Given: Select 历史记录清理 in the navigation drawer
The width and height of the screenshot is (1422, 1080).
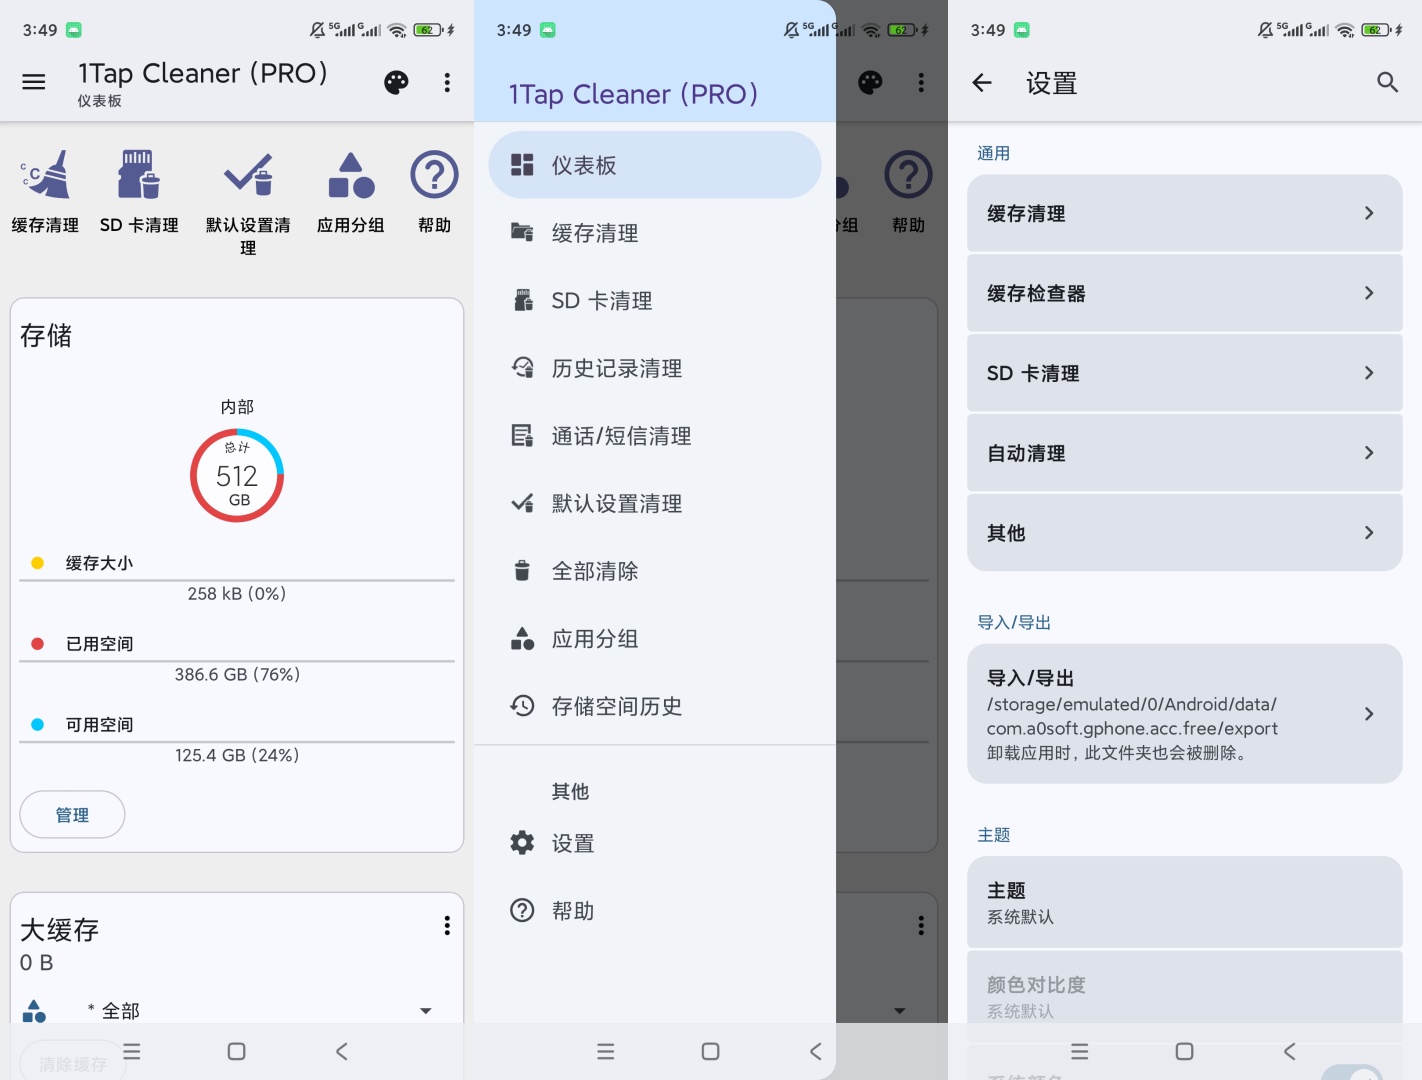Looking at the screenshot, I should [x=655, y=368].
